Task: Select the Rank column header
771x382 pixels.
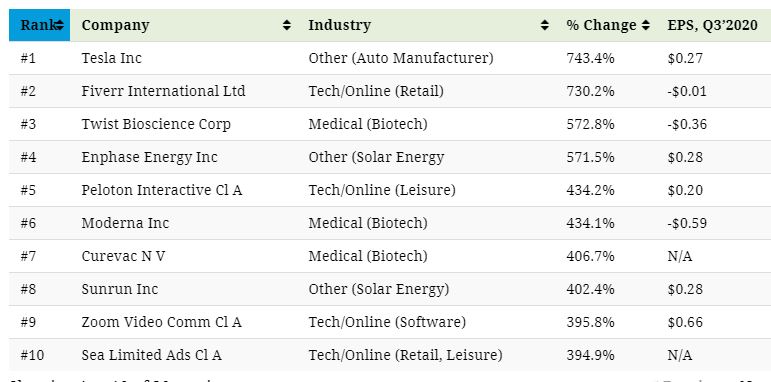Action: click(x=39, y=25)
